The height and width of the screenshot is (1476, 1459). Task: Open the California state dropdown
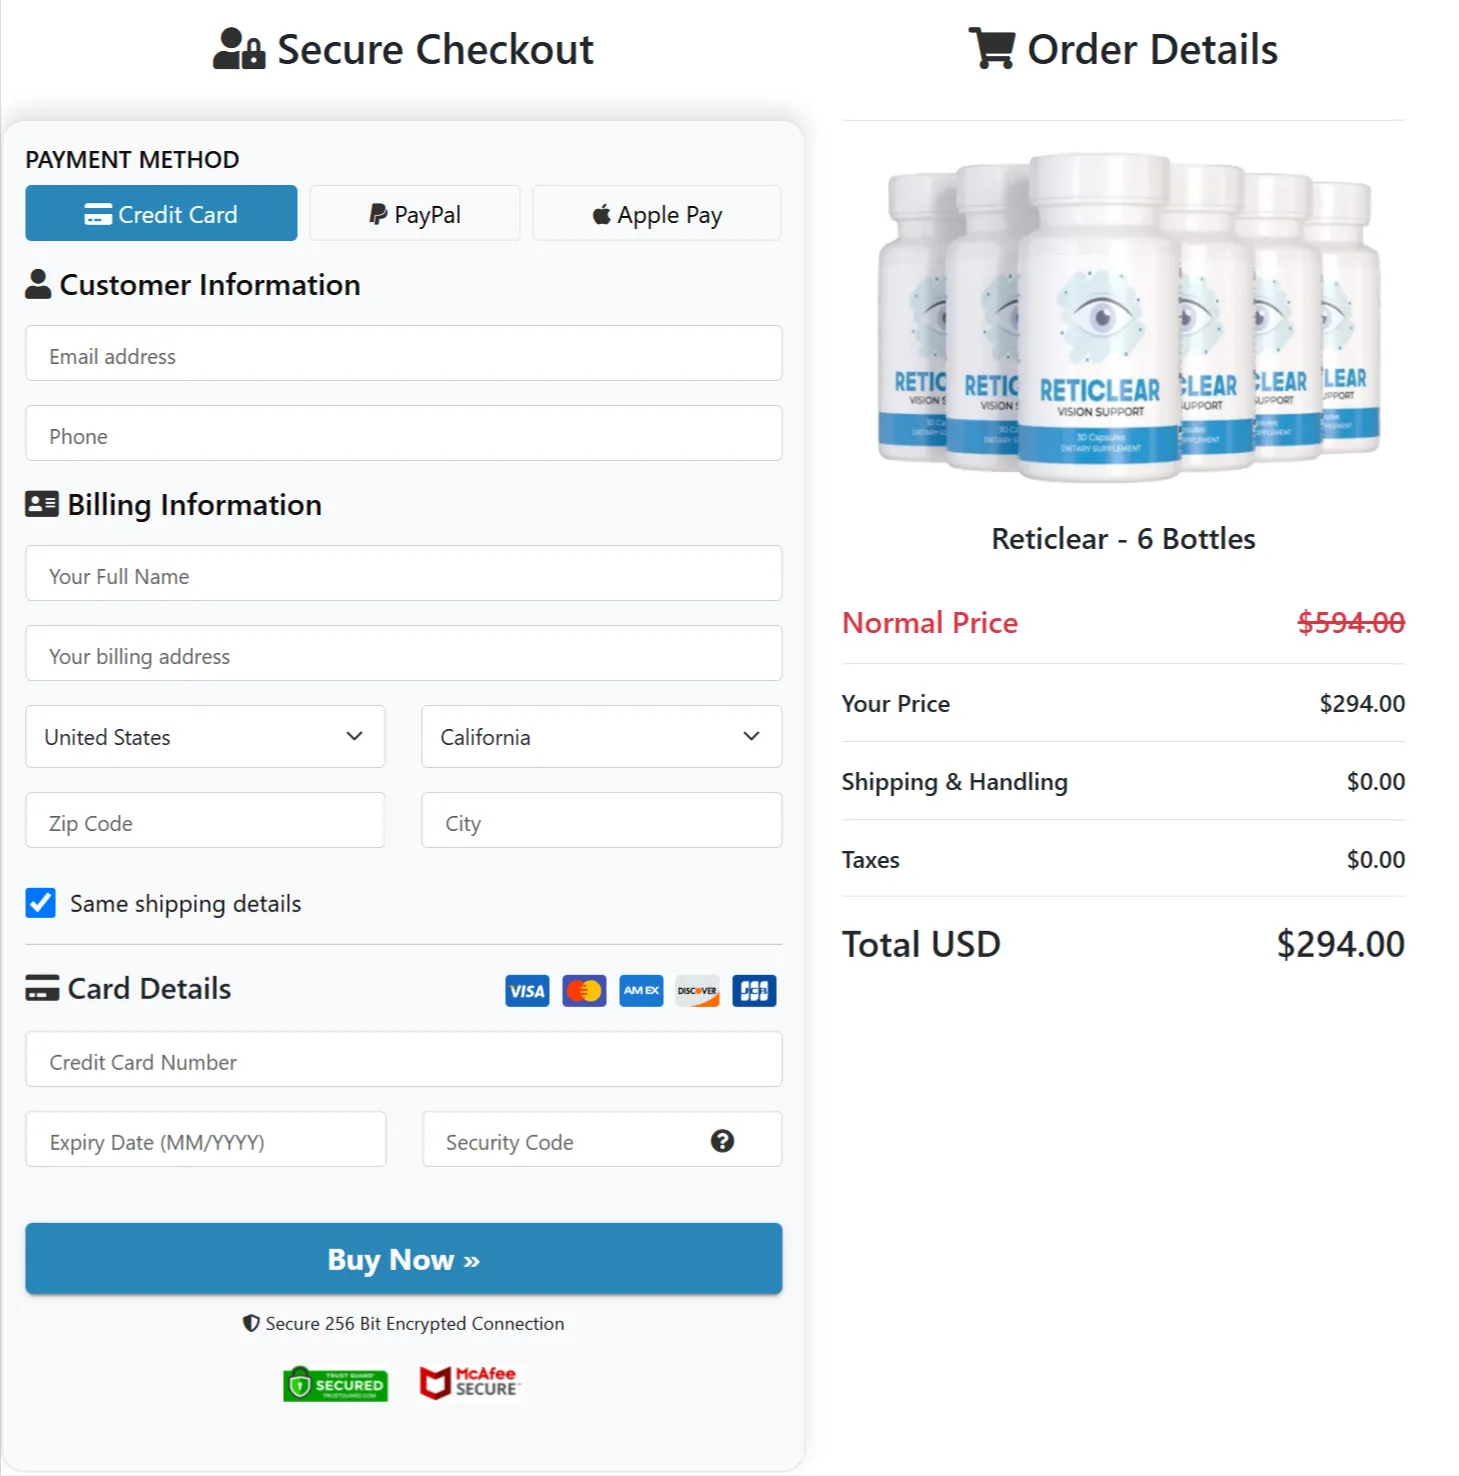coord(600,737)
